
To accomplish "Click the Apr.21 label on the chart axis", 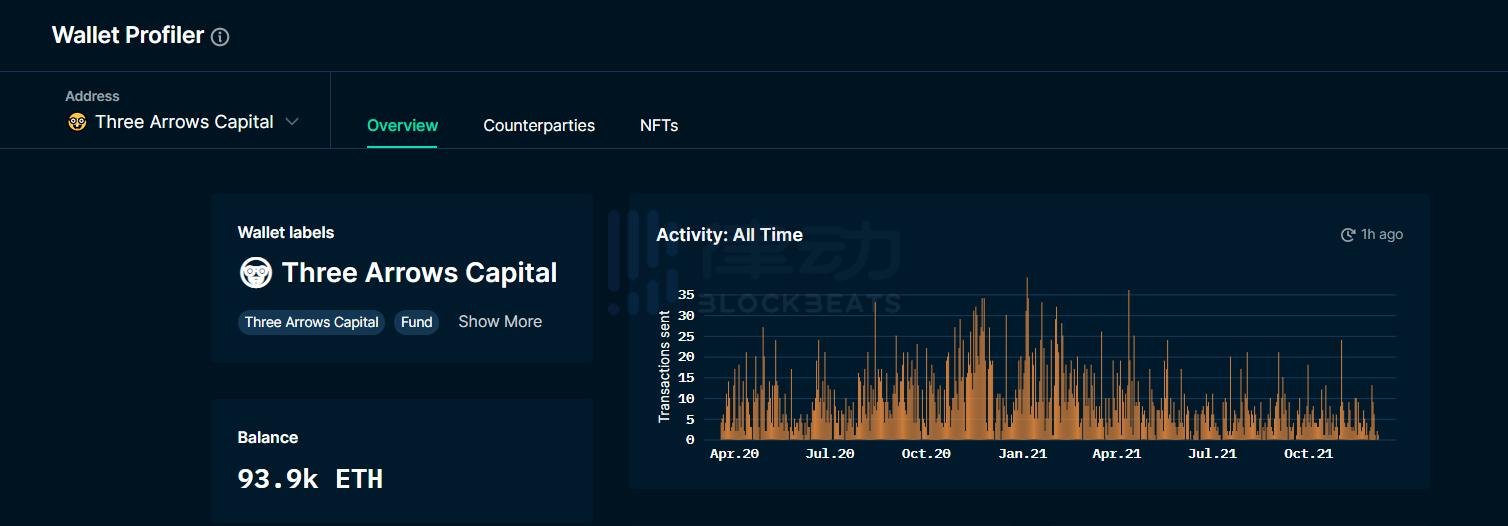I will click(x=1116, y=454).
